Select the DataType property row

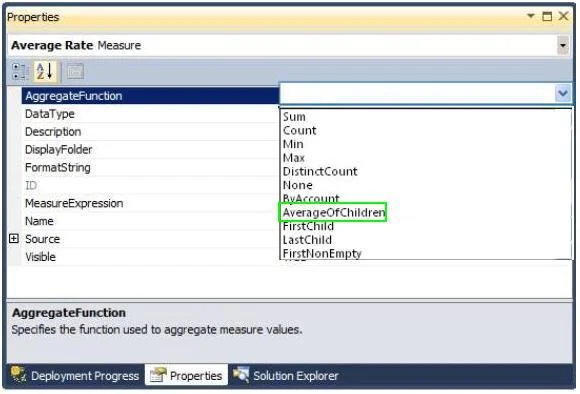[151, 114]
